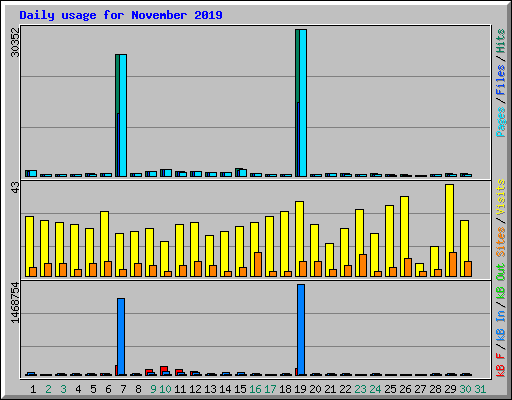Click the green day 9 label
This screenshot has width=512, height=400.
click(x=153, y=389)
